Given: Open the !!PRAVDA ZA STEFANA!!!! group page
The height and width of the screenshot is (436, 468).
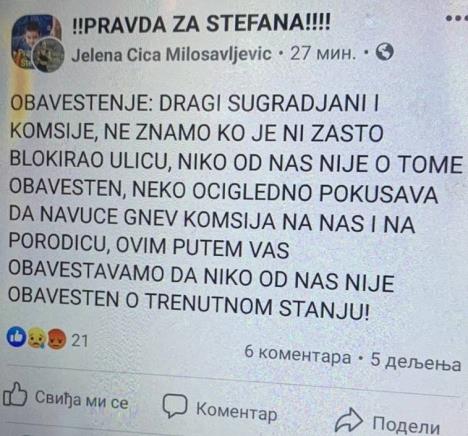Looking at the screenshot, I should point(201,24).
